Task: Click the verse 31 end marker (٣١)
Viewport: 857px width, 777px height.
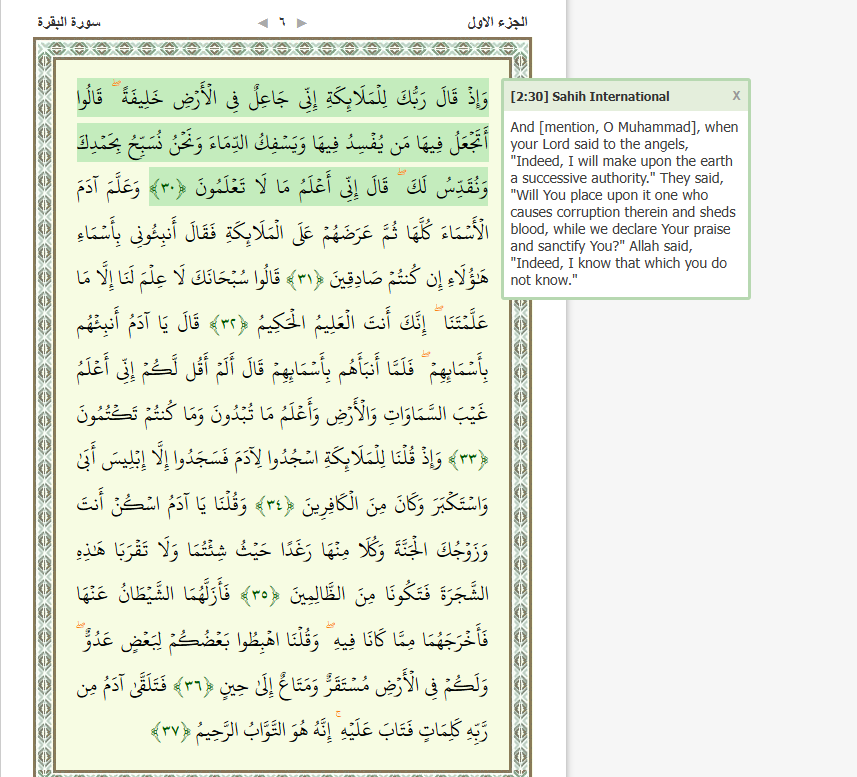Action: pyautogui.click(x=305, y=279)
